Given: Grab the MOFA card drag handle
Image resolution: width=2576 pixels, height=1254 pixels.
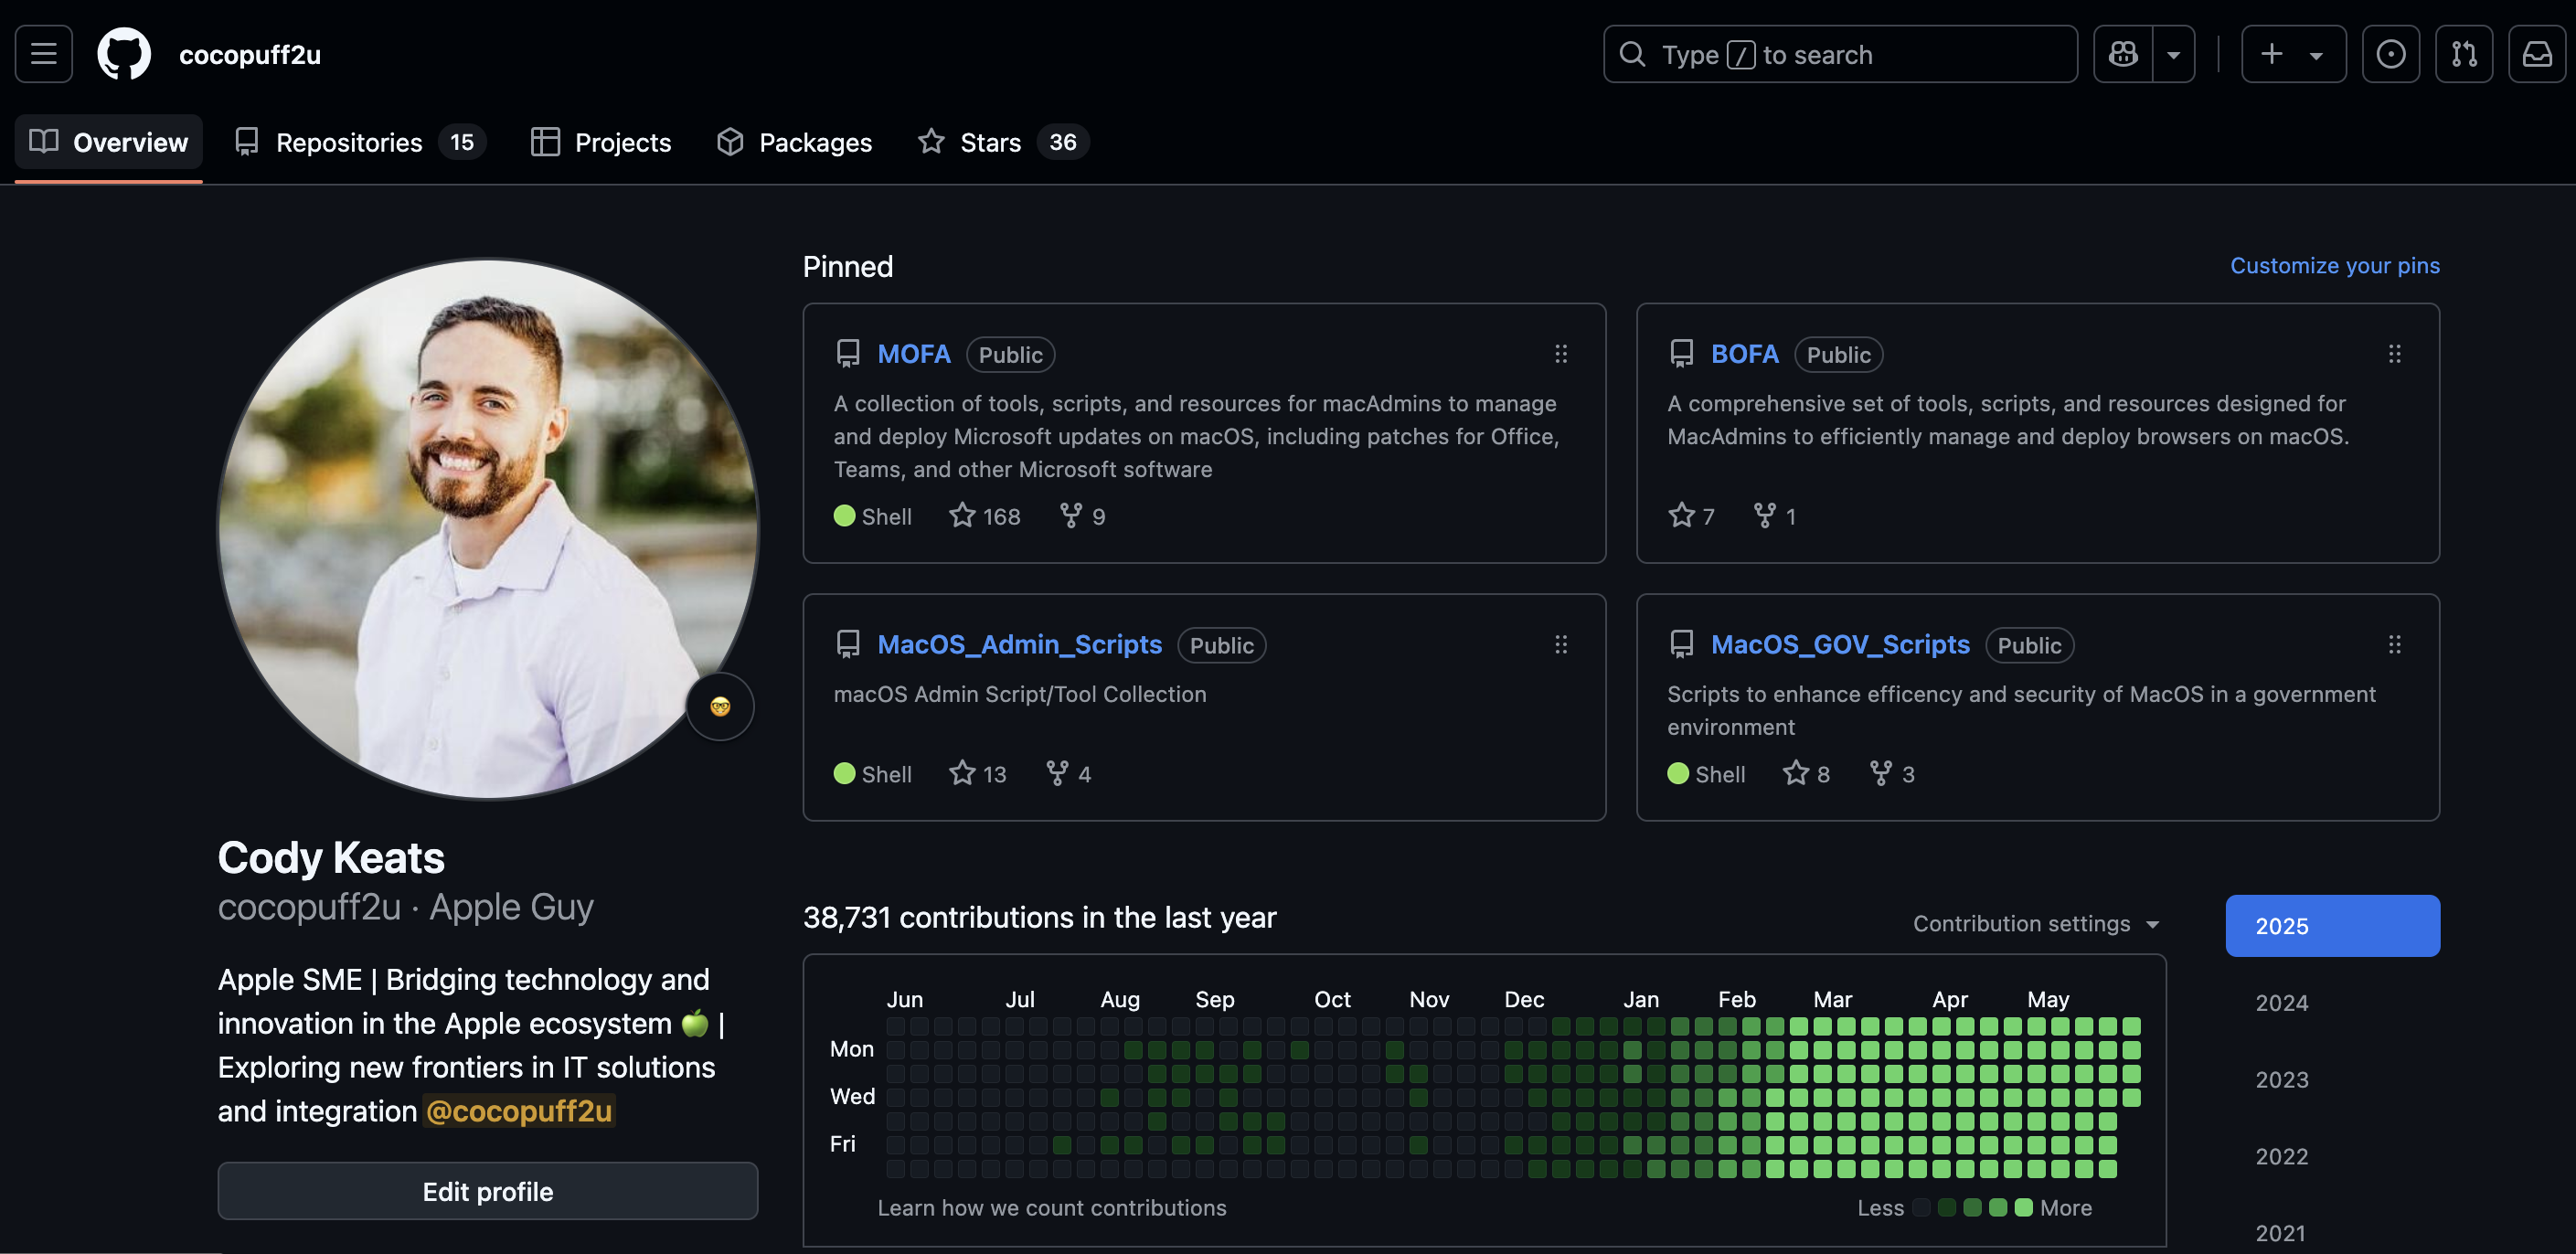Looking at the screenshot, I should tap(1561, 354).
